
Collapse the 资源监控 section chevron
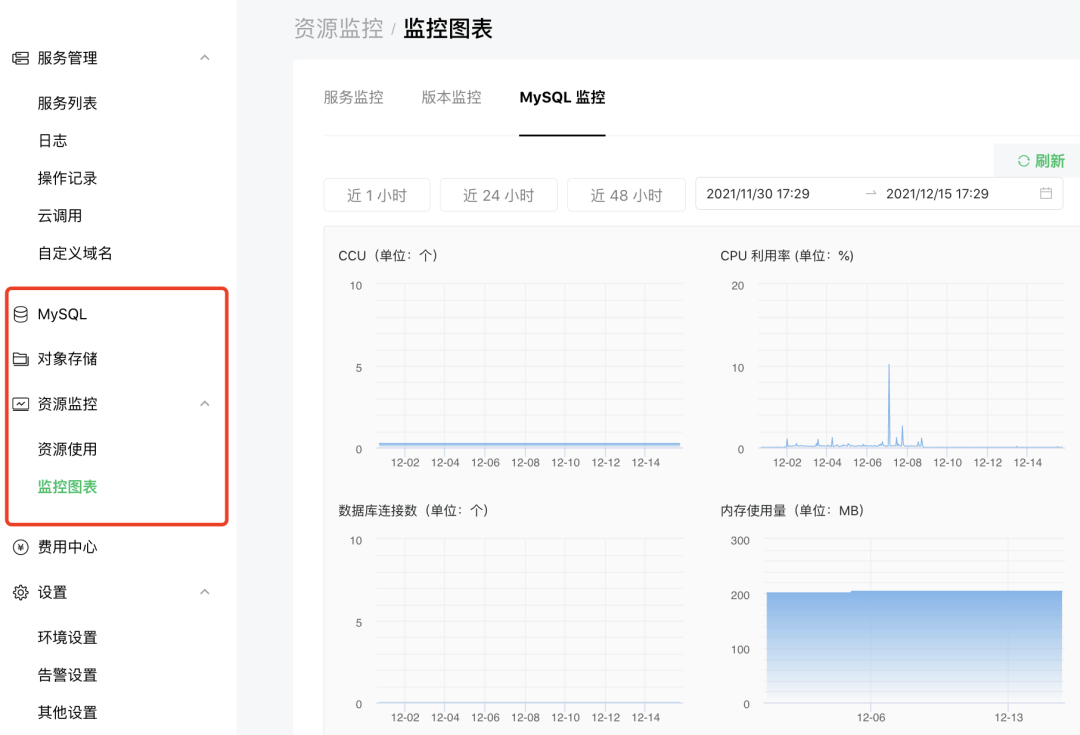(x=205, y=404)
